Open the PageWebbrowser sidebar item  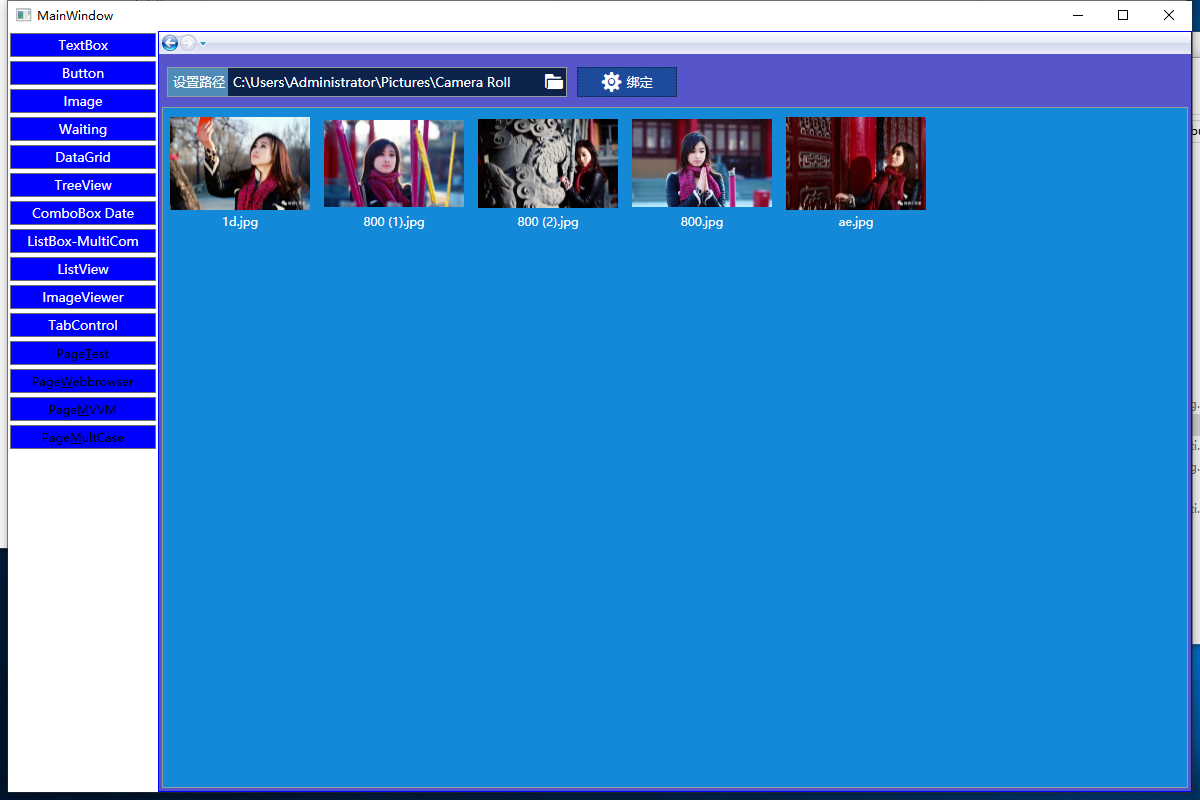pyautogui.click(x=83, y=381)
